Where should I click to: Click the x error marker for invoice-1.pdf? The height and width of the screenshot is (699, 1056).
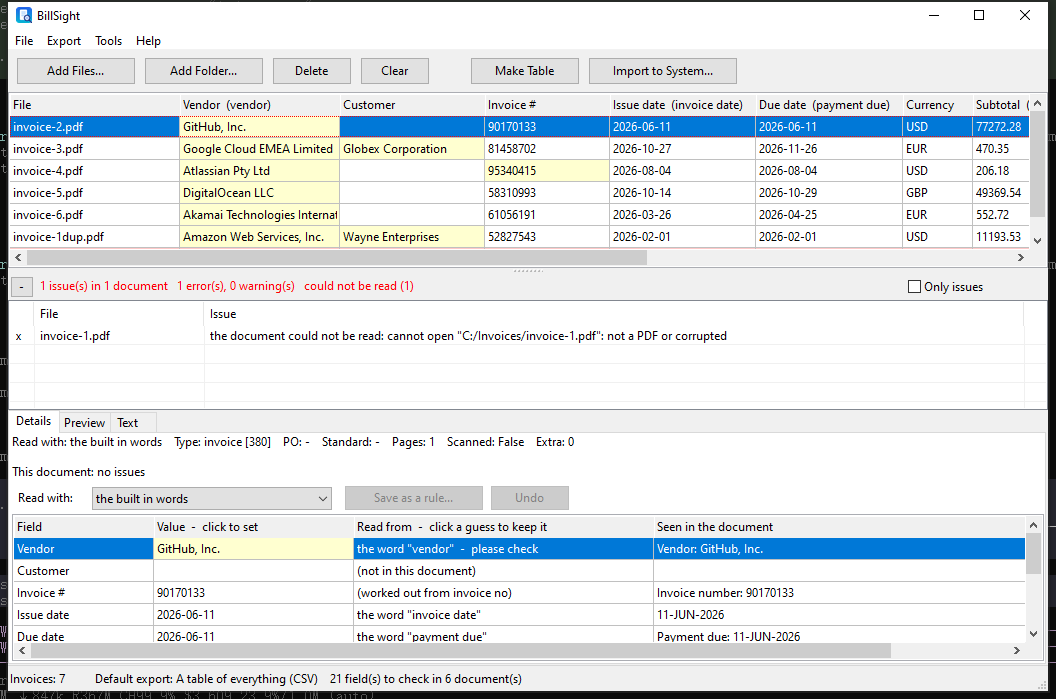(19, 337)
